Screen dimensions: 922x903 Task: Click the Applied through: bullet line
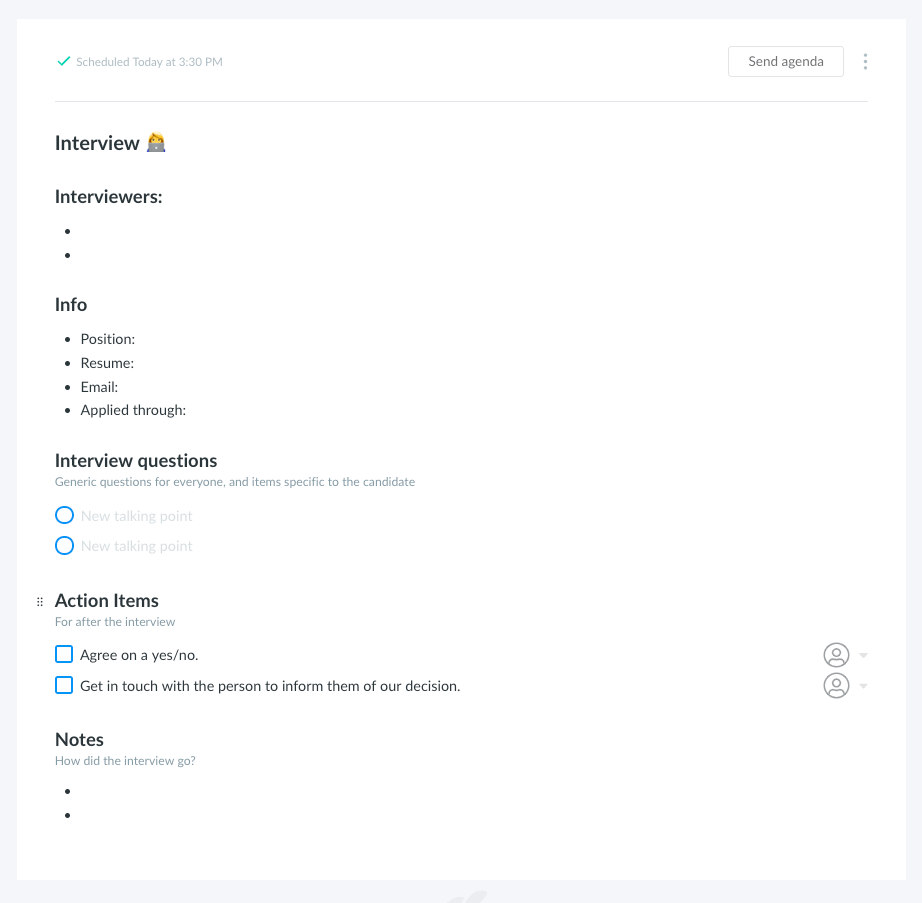(x=133, y=410)
